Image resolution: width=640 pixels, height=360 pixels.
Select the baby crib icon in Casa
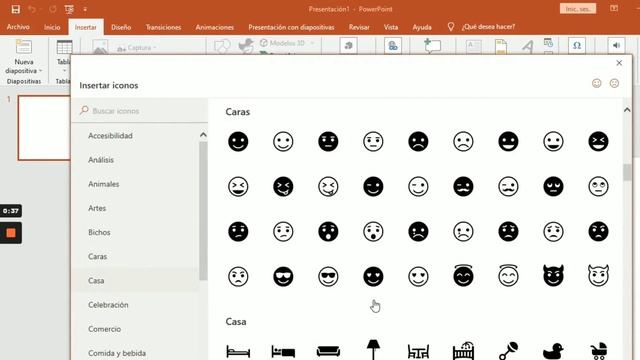pyautogui.click(x=463, y=351)
